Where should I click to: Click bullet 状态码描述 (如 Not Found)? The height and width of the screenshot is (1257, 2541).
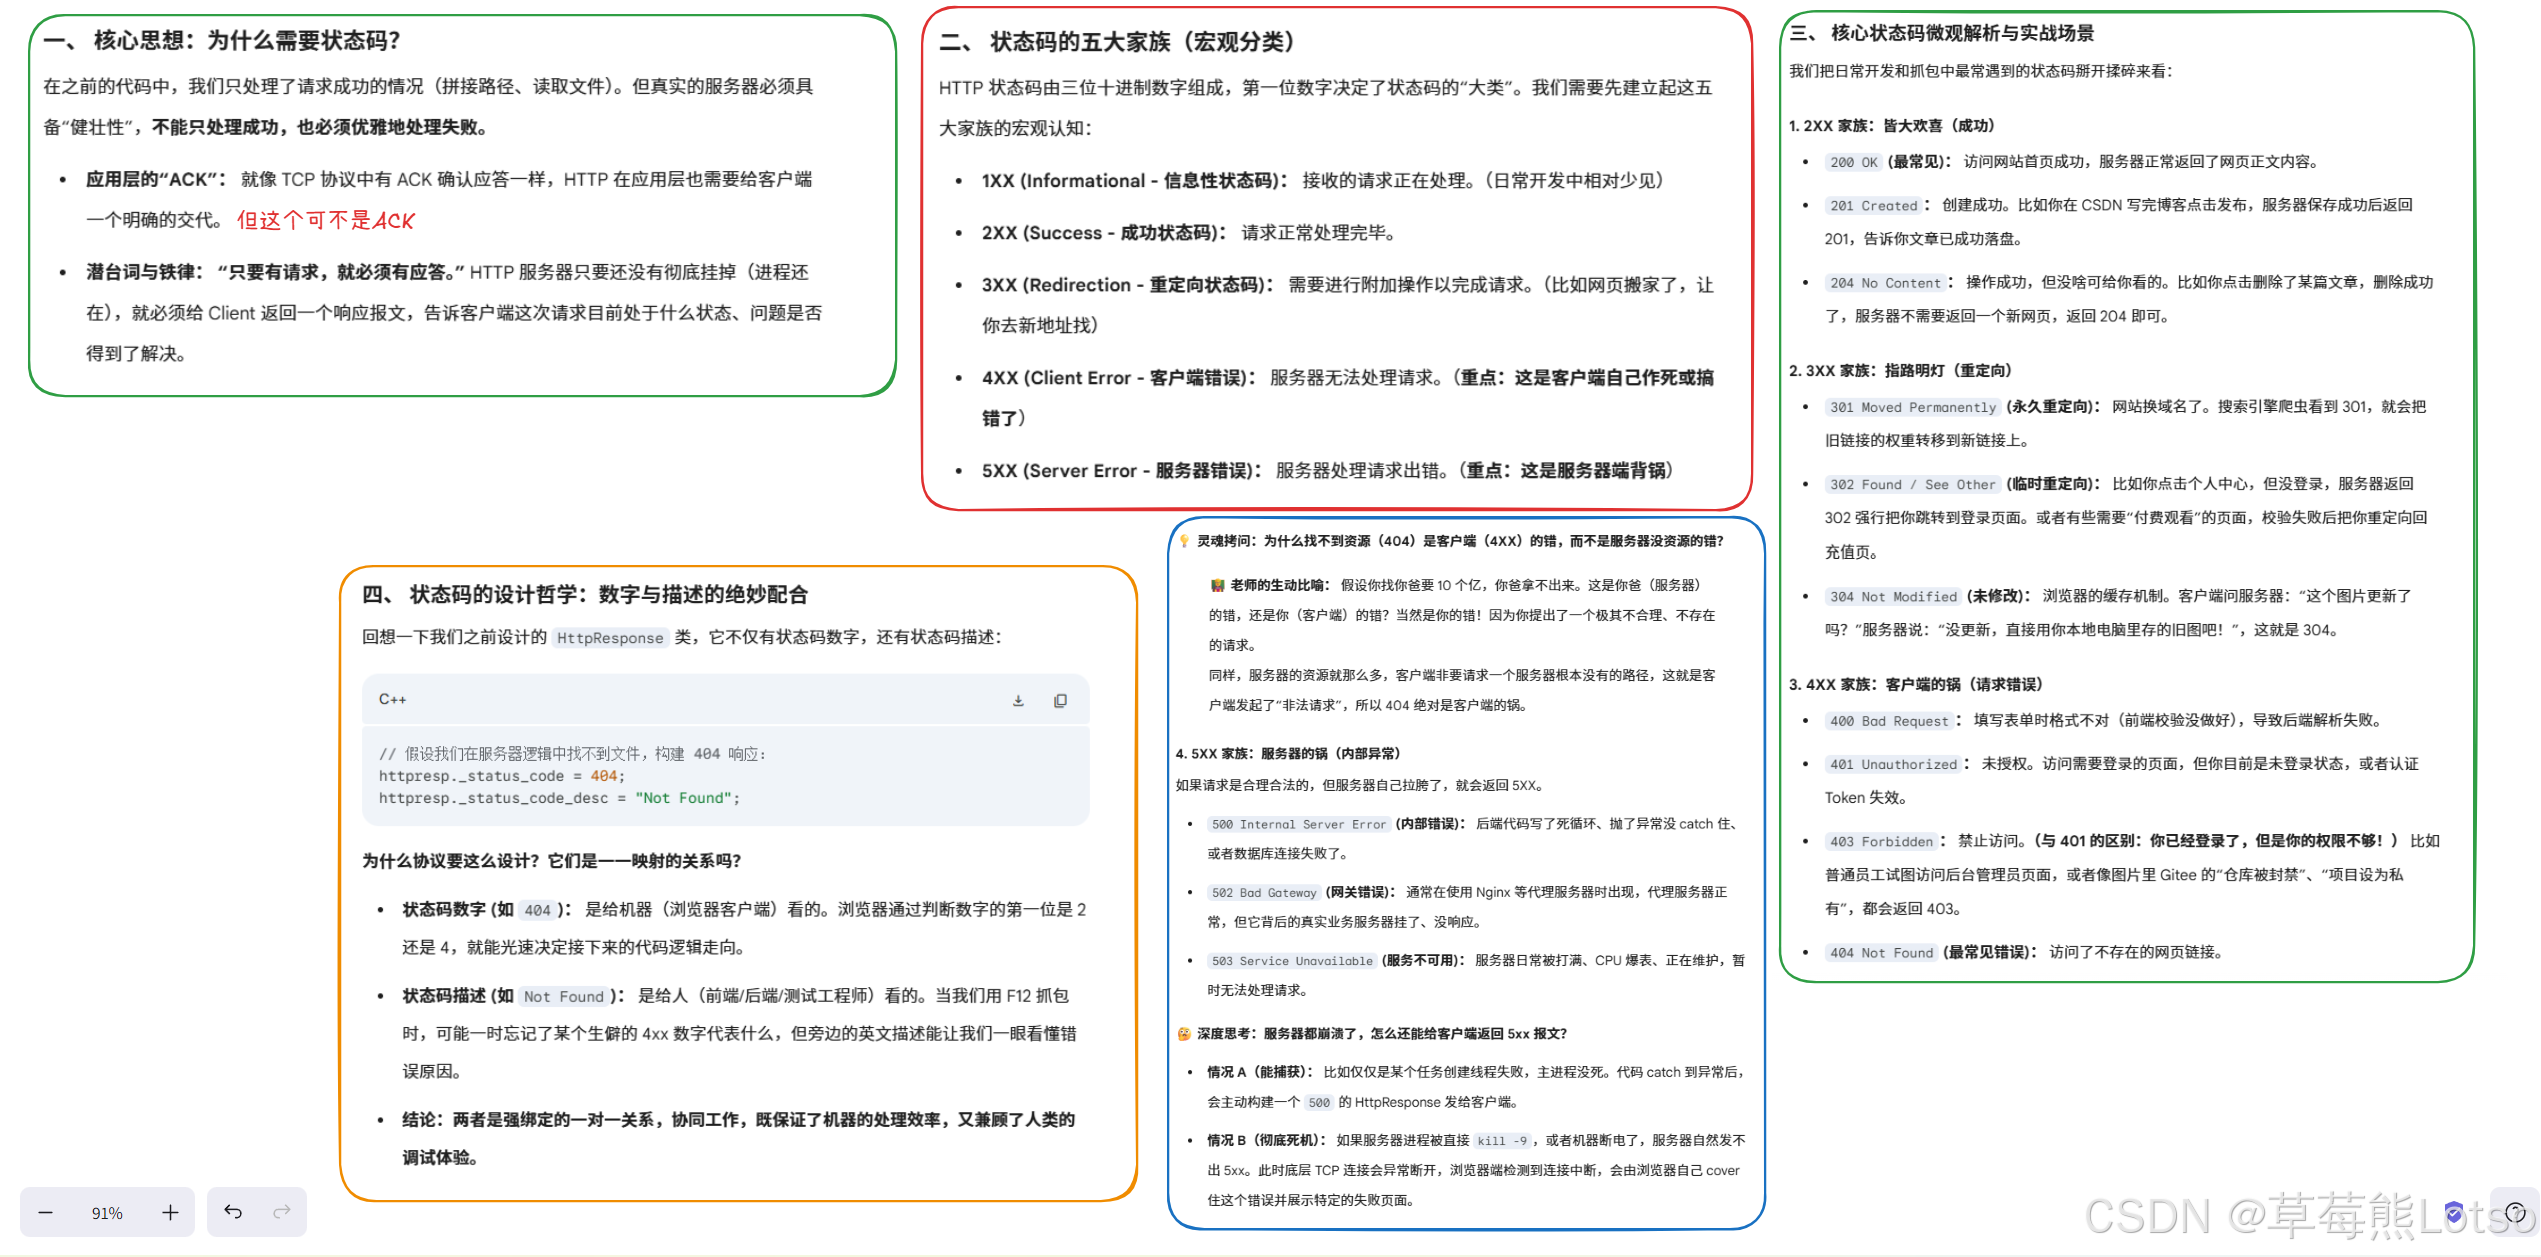[x=740, y=1033]
